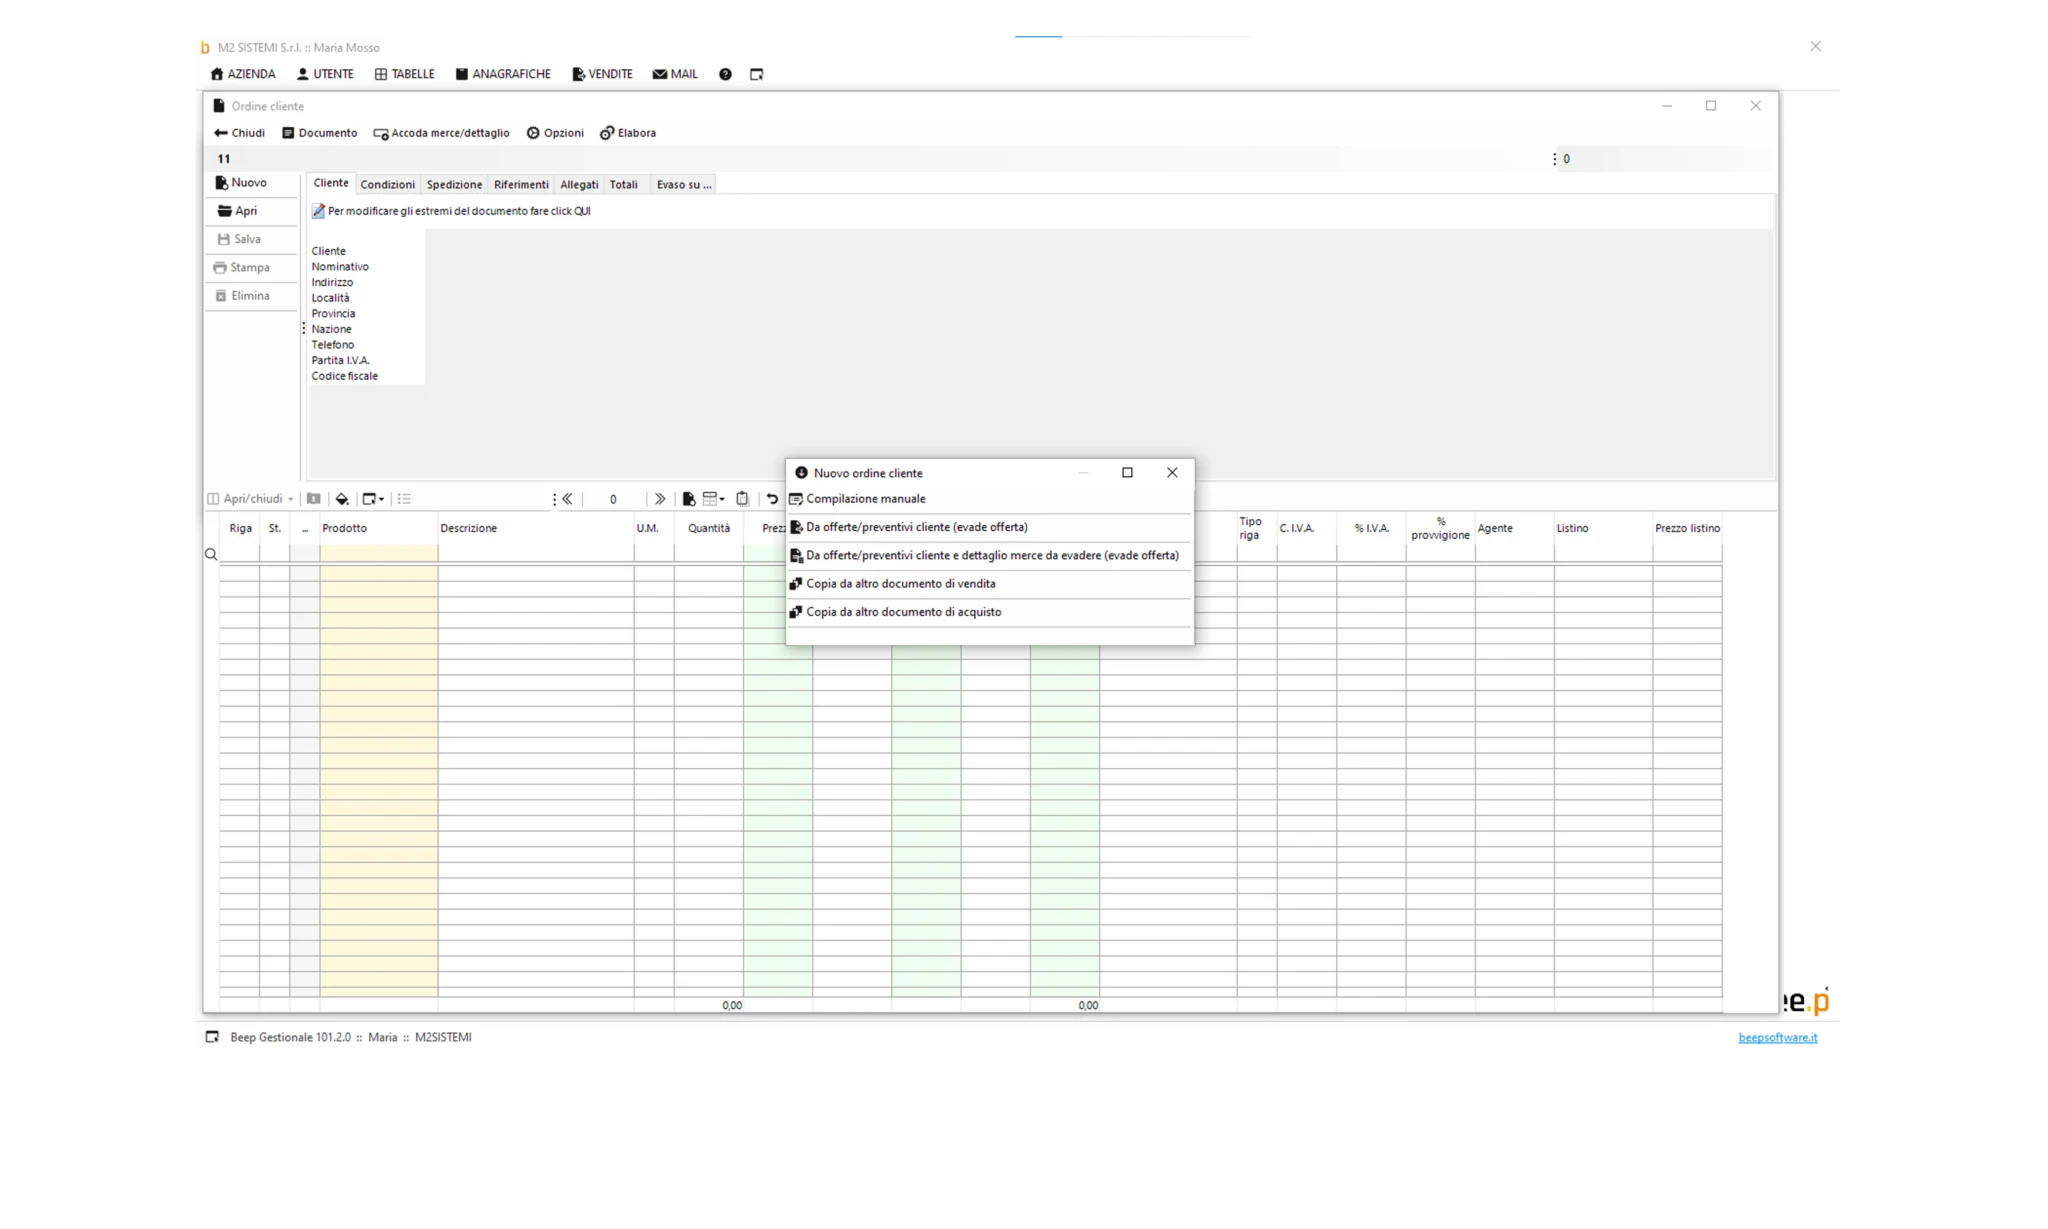Click the Apri button in sidebar
Screen dimensions: 2048x1229
(x=245, y=211)
